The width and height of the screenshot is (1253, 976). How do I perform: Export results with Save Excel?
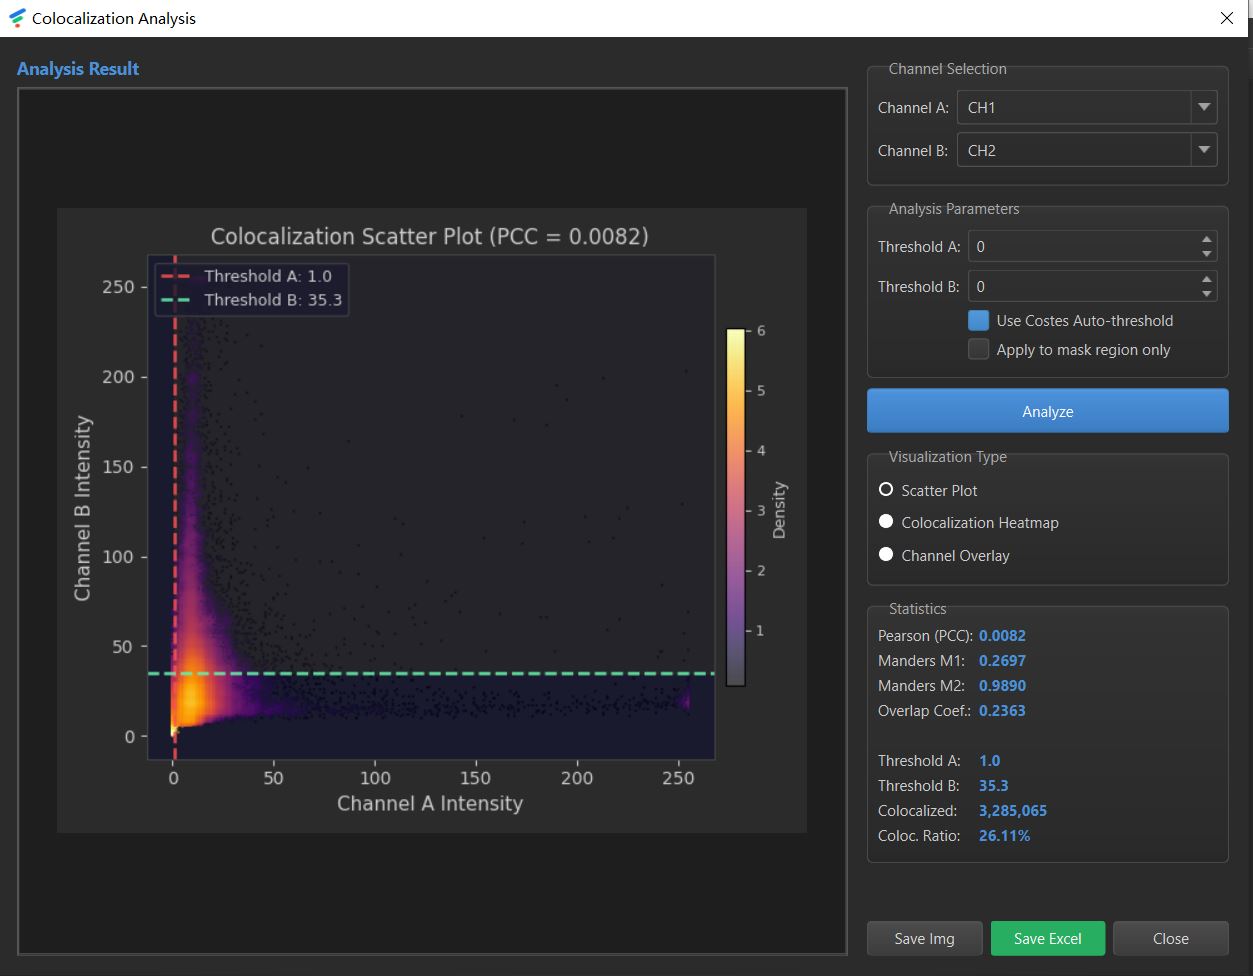coord(1047,939)
